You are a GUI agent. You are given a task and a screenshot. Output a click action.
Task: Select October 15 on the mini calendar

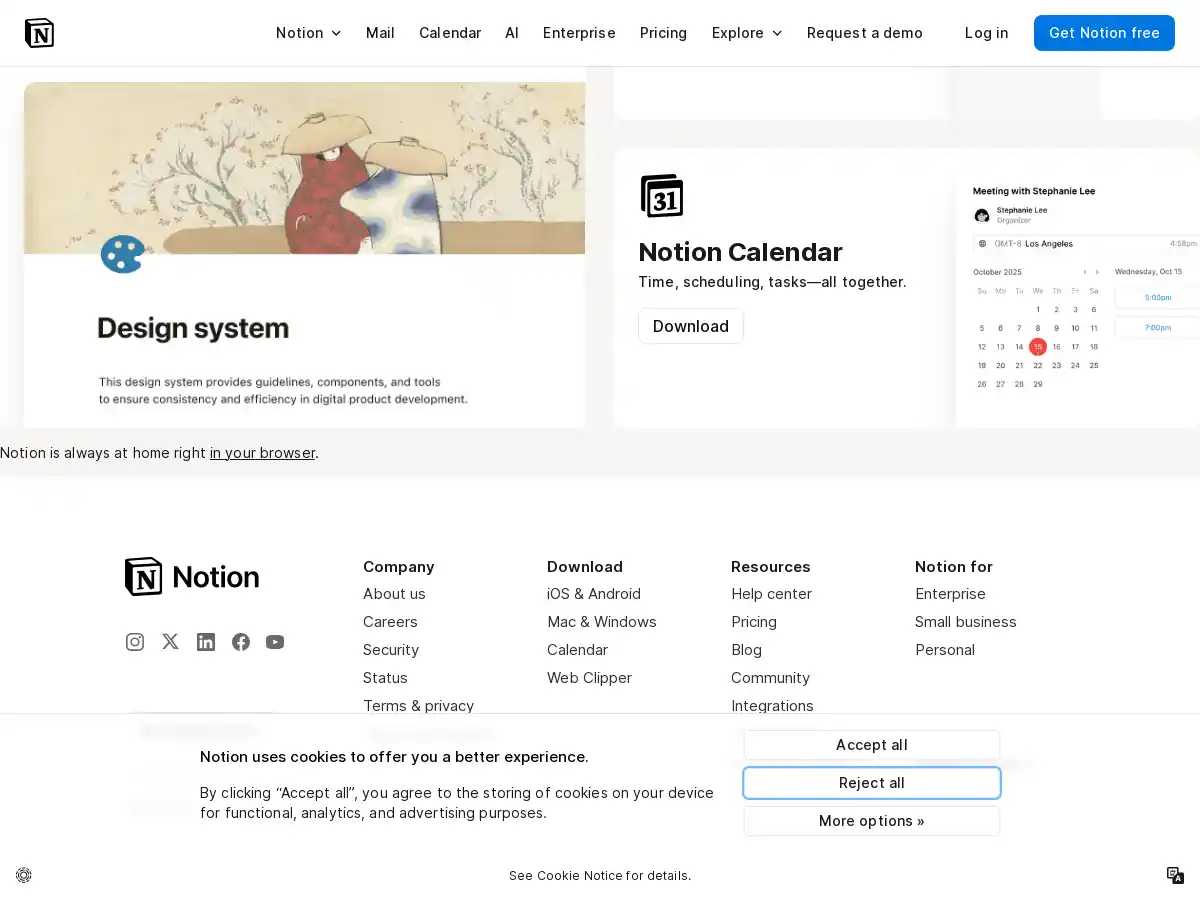[1038, 347]
